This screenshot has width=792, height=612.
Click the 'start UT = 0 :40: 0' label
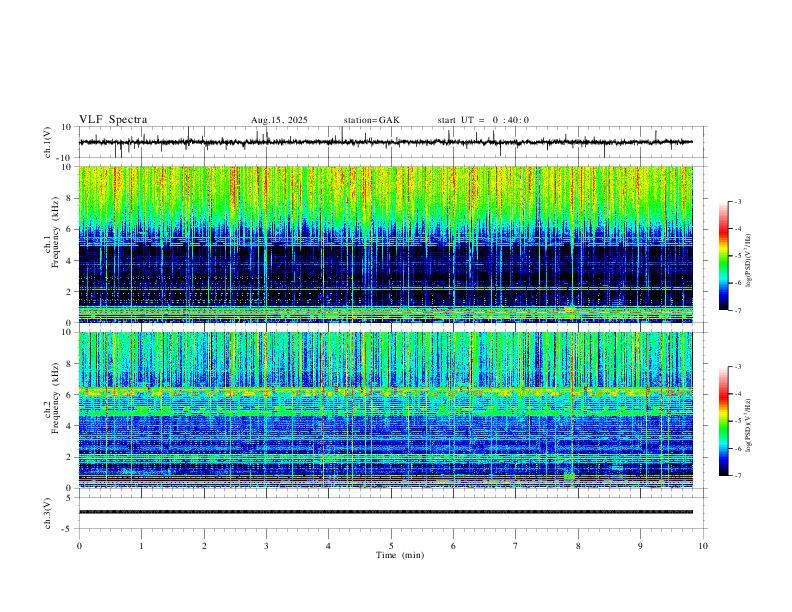click(483, 120)
